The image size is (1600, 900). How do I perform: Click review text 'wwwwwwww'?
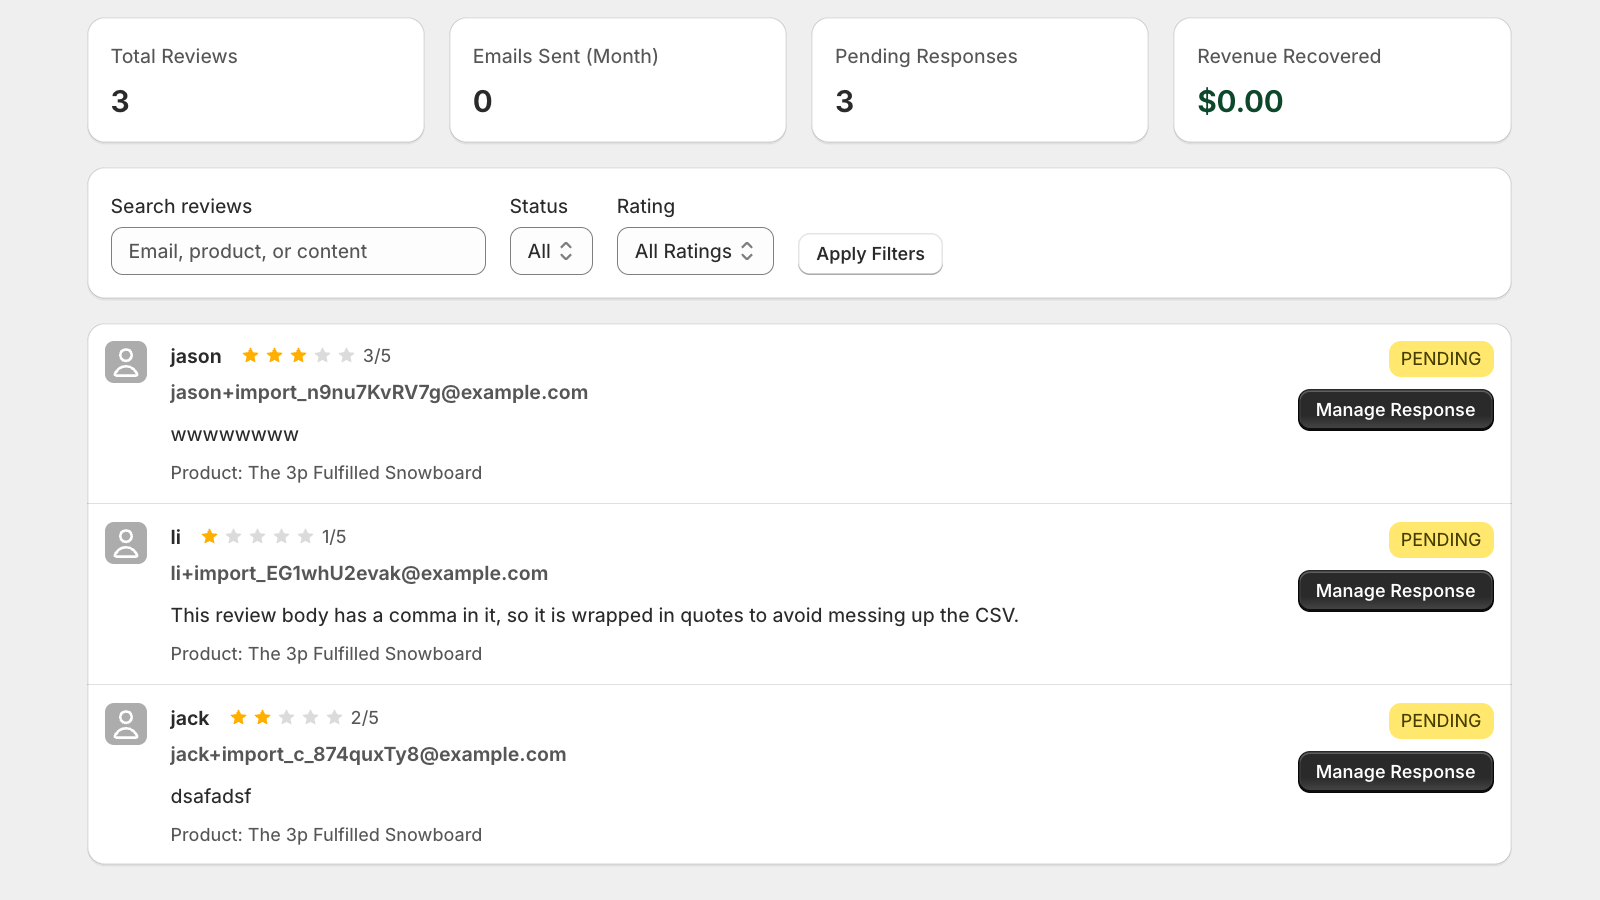(235, 435)
